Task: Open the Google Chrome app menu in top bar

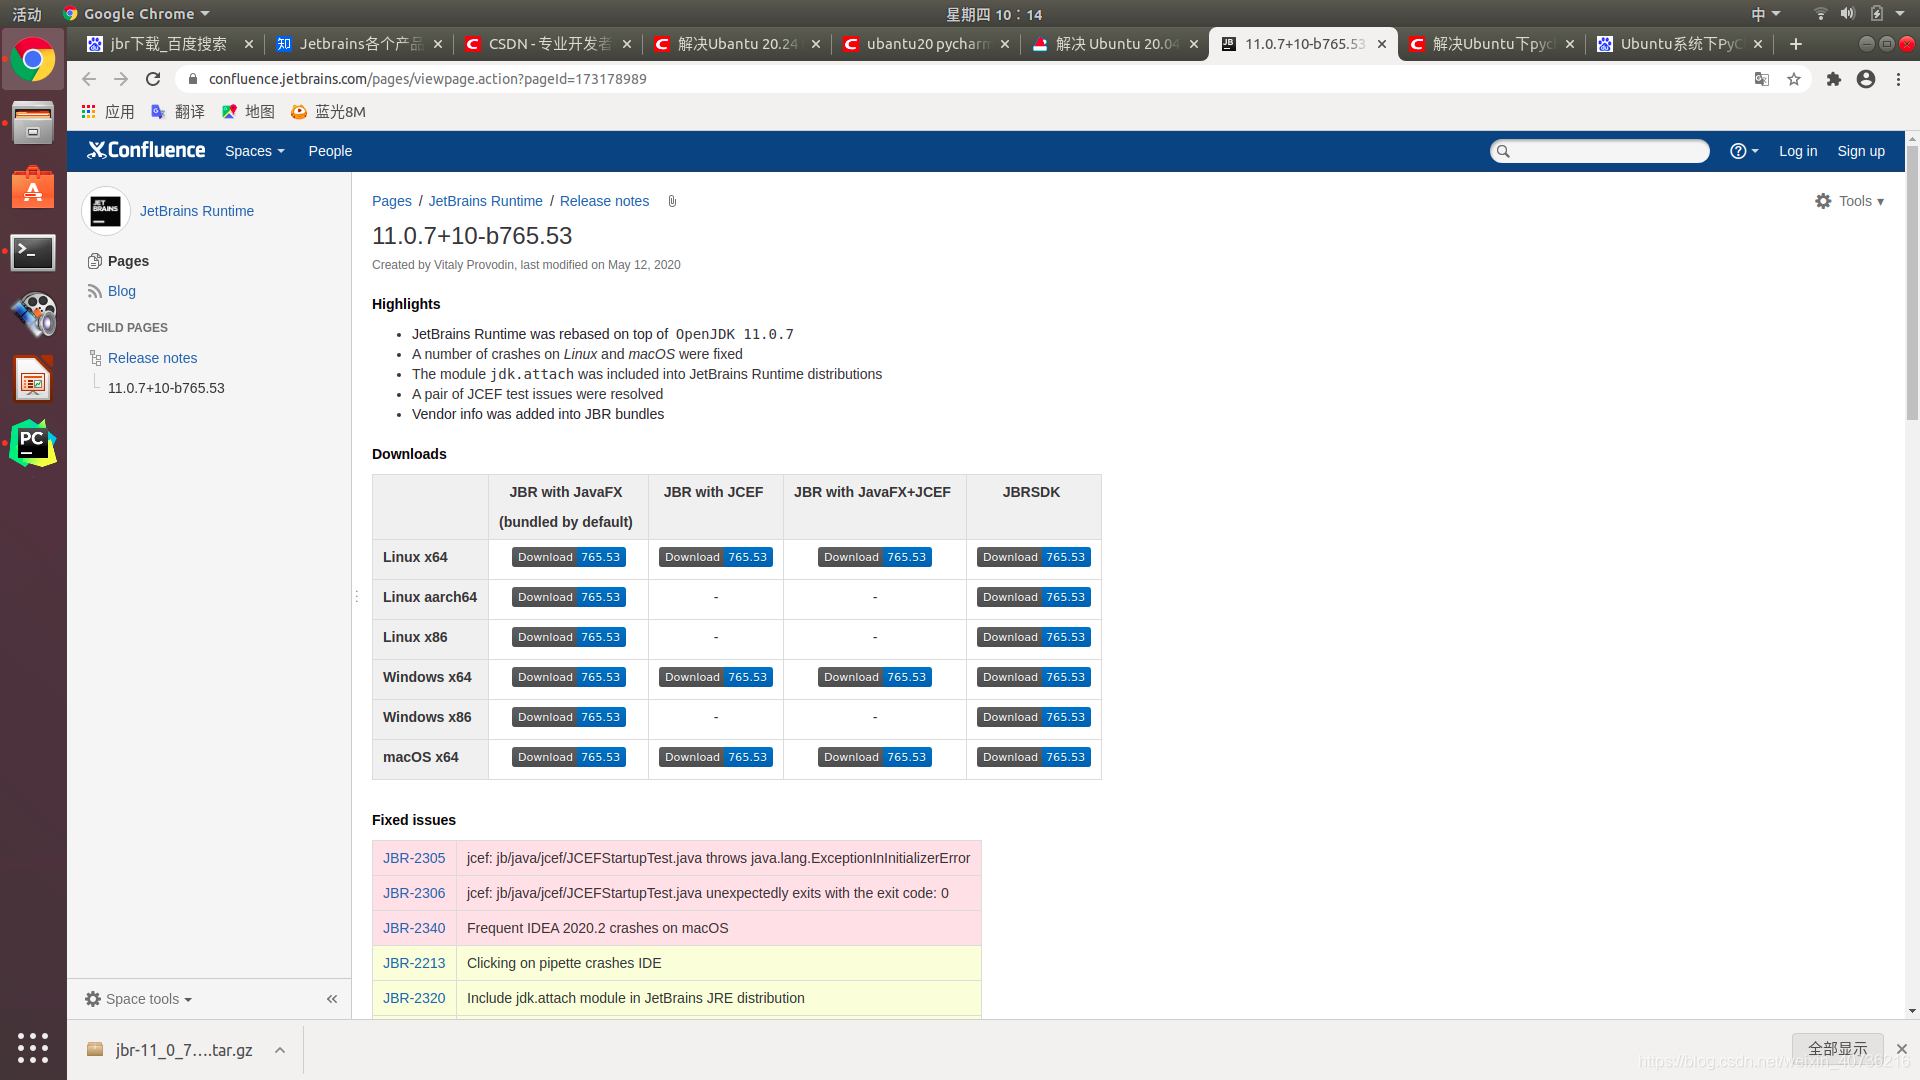Action: click(136, 14)
